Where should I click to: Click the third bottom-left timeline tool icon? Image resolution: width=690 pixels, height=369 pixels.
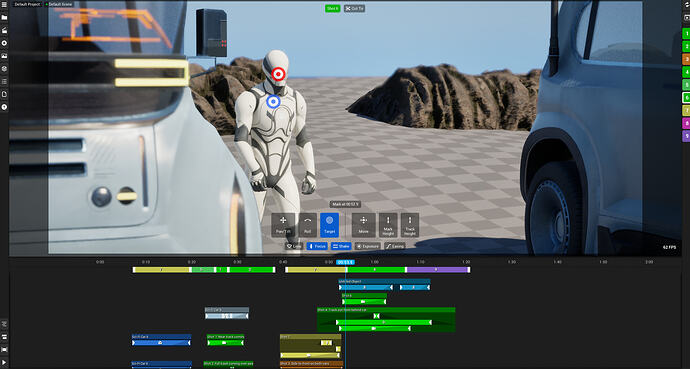4,350
